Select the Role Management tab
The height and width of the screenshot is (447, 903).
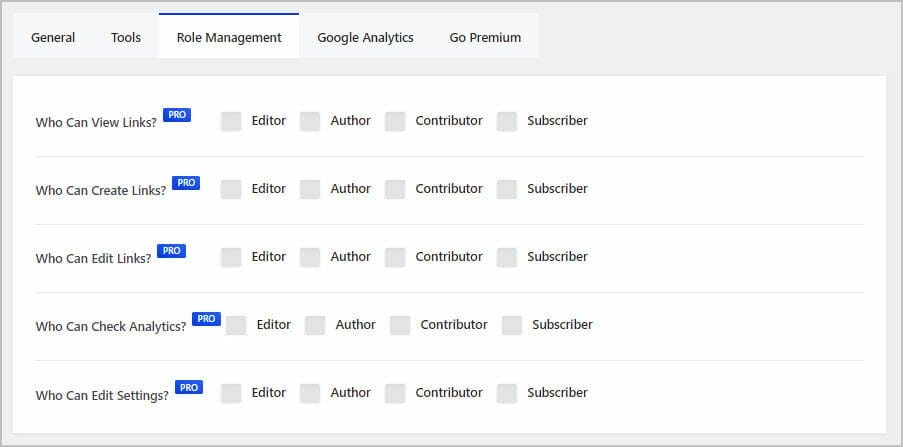[x=229, y=37]
